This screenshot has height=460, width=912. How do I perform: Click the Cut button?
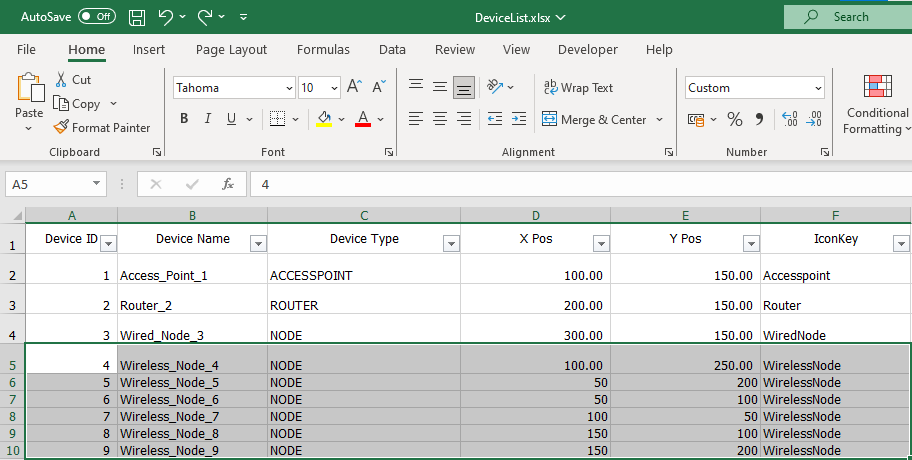[73, 80]
